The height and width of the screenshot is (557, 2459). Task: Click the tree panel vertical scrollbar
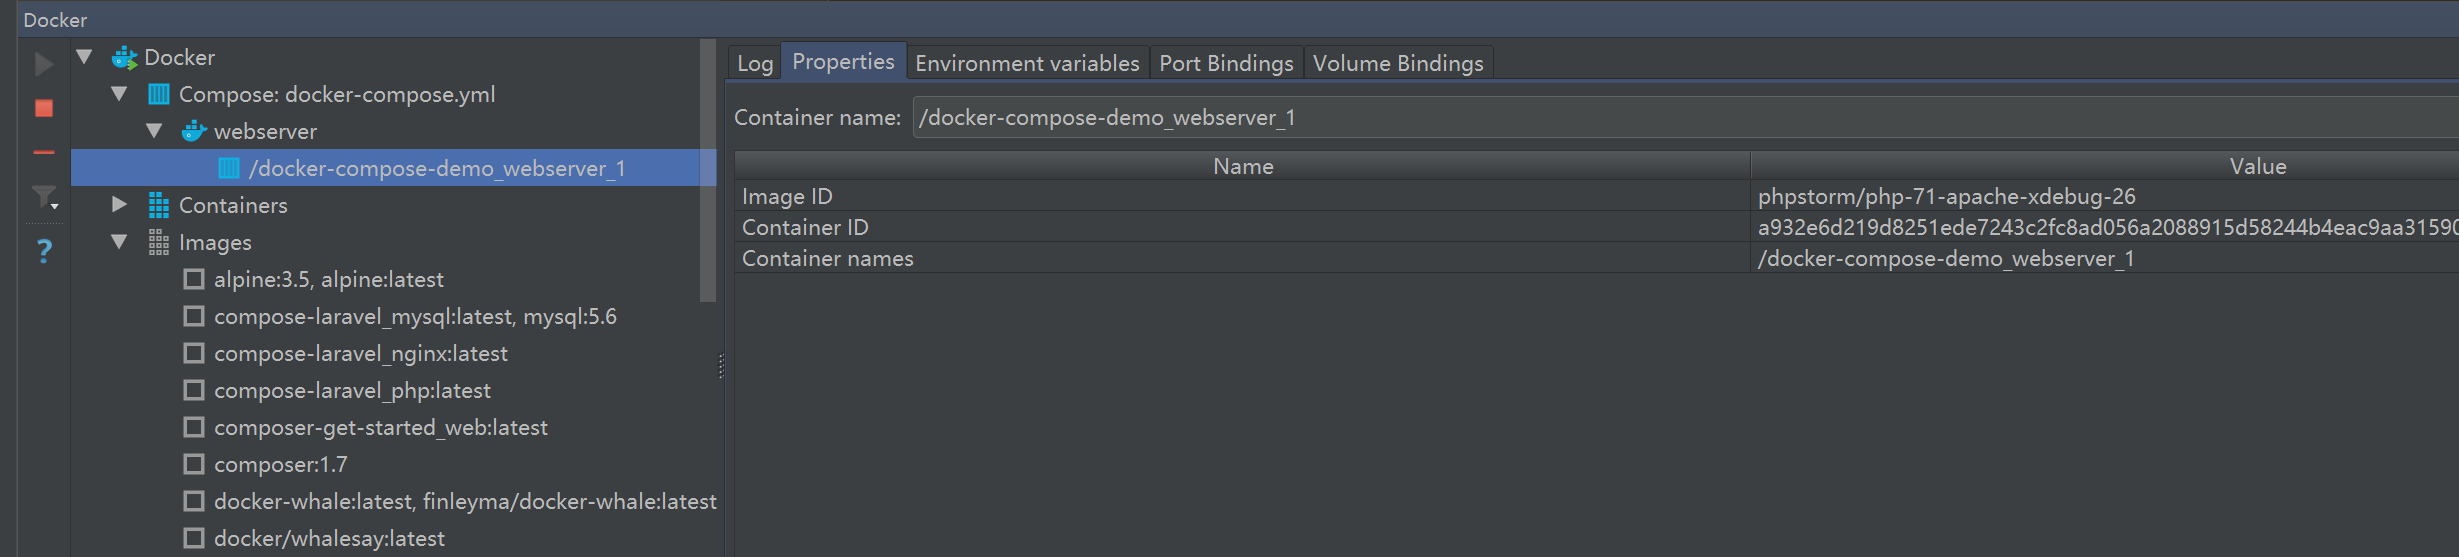tap(708, 170)
